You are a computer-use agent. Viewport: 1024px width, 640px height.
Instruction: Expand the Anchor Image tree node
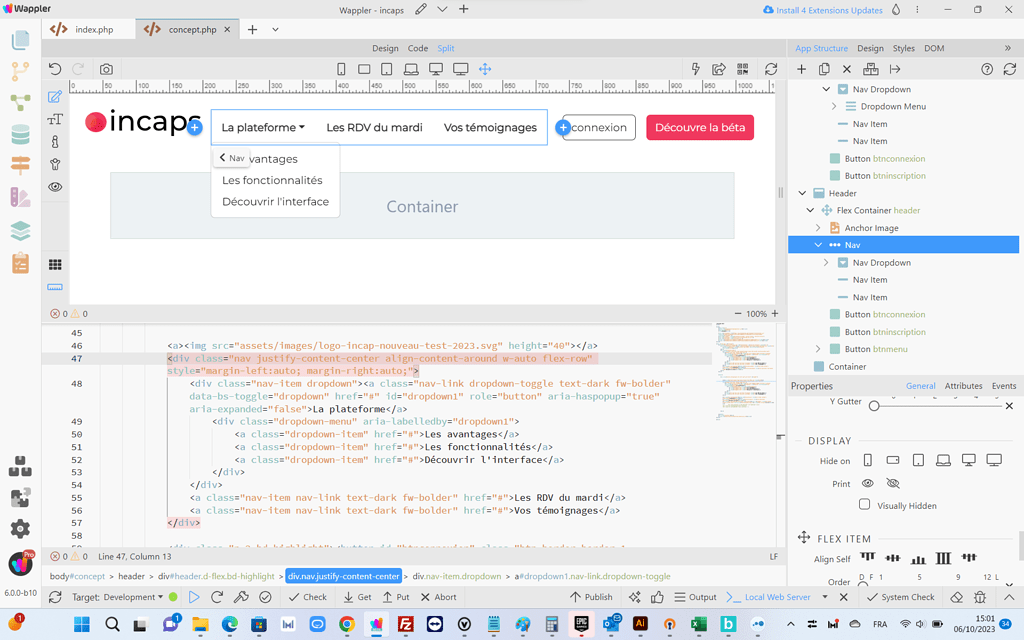tap(818, 228)
